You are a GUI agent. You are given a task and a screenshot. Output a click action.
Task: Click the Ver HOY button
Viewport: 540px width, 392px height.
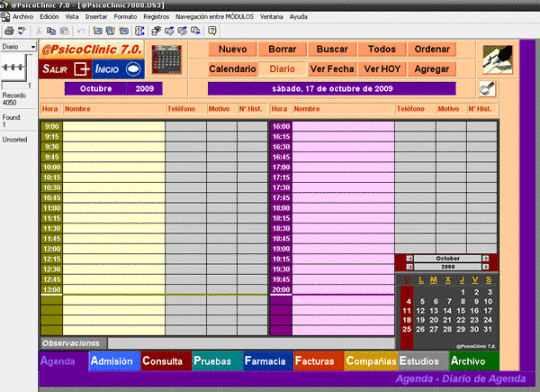pos(382,69)
